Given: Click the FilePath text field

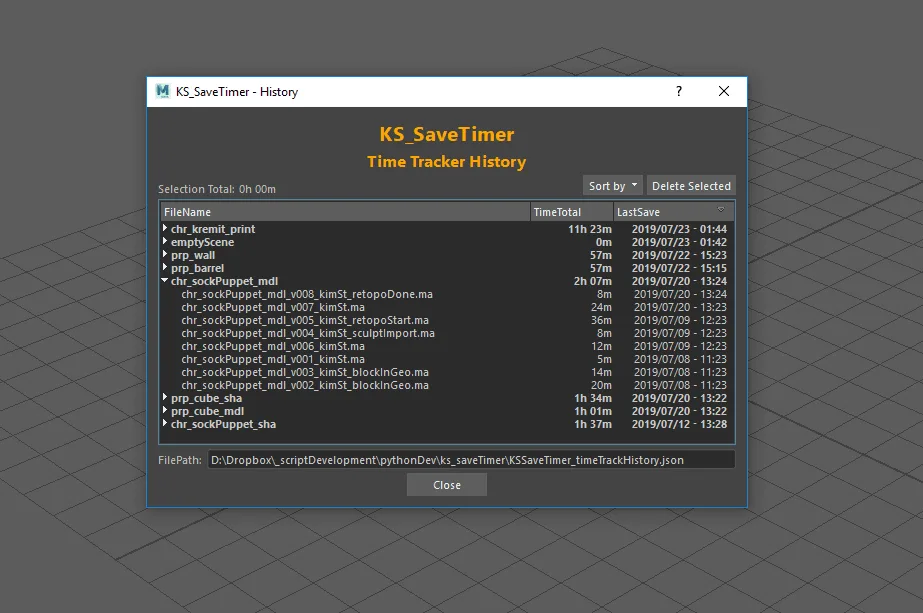Looking at the screenshot, I should (470, 460).
